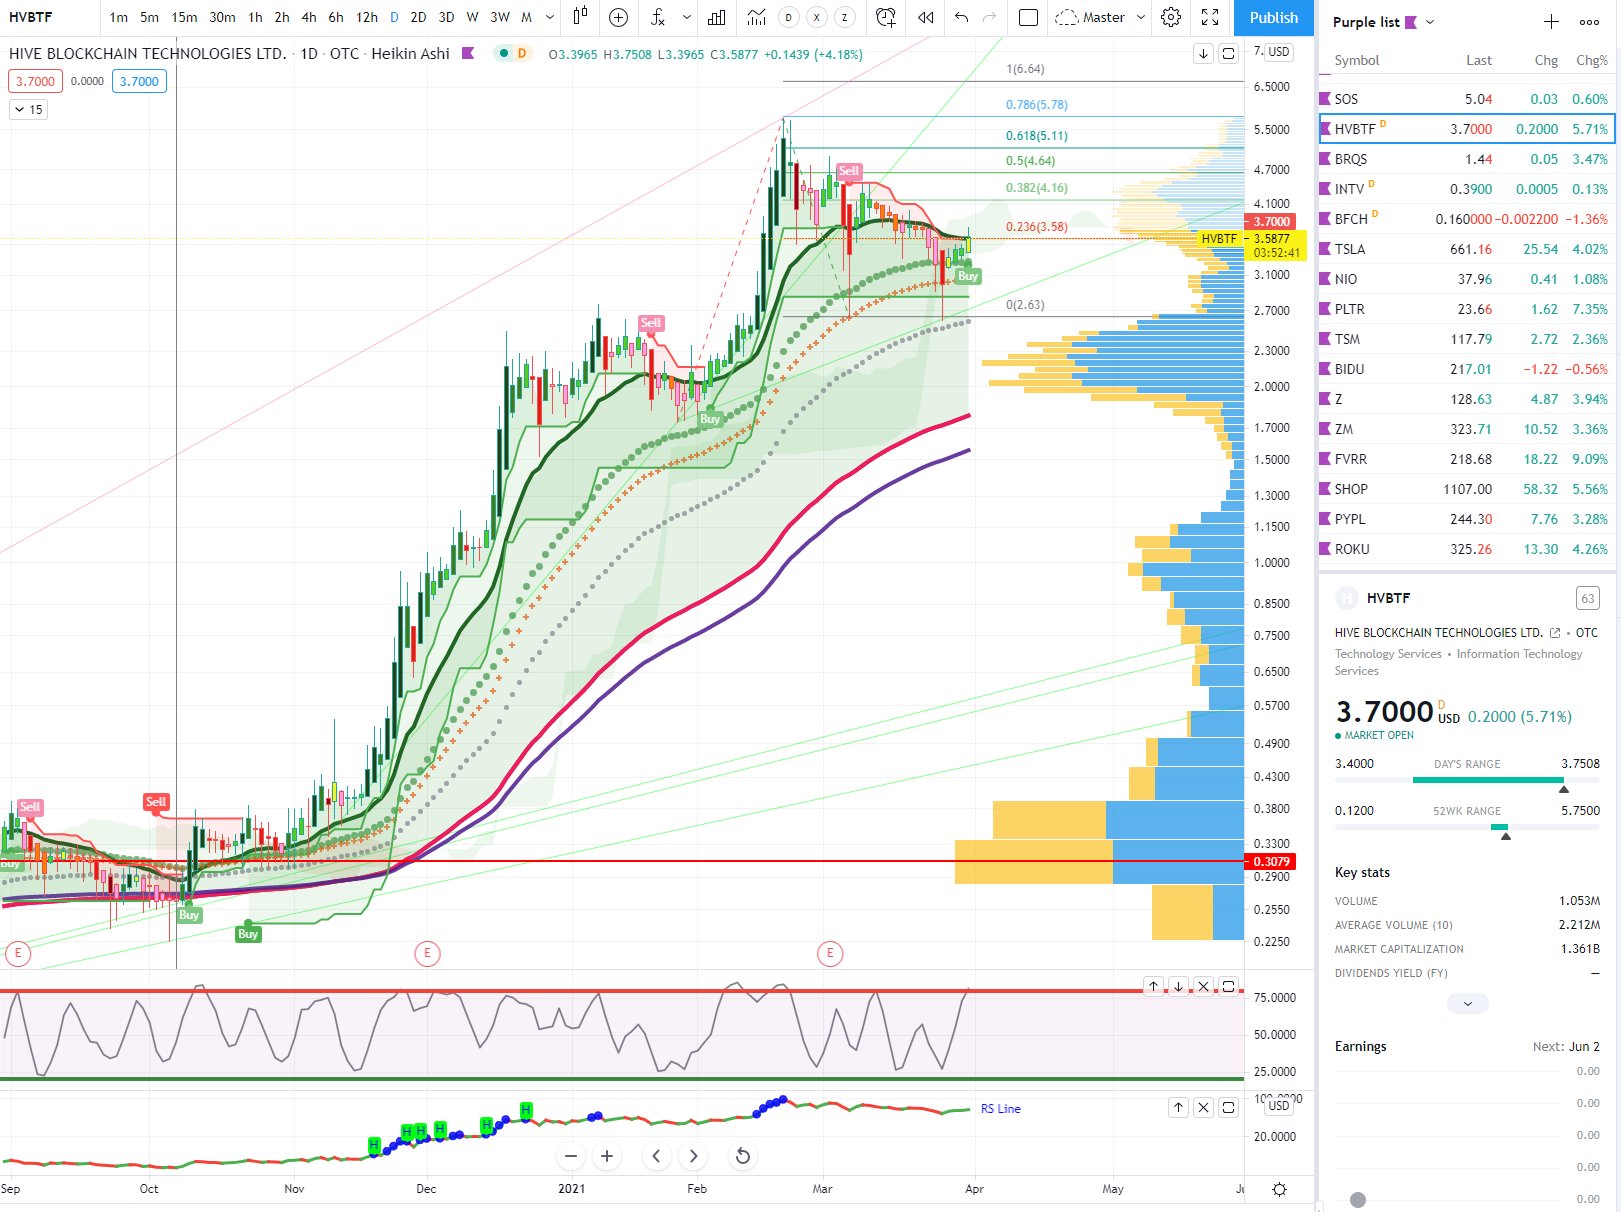
Task: Click the X template quick button
Action: pyautogui.click(x=817, y=17)
